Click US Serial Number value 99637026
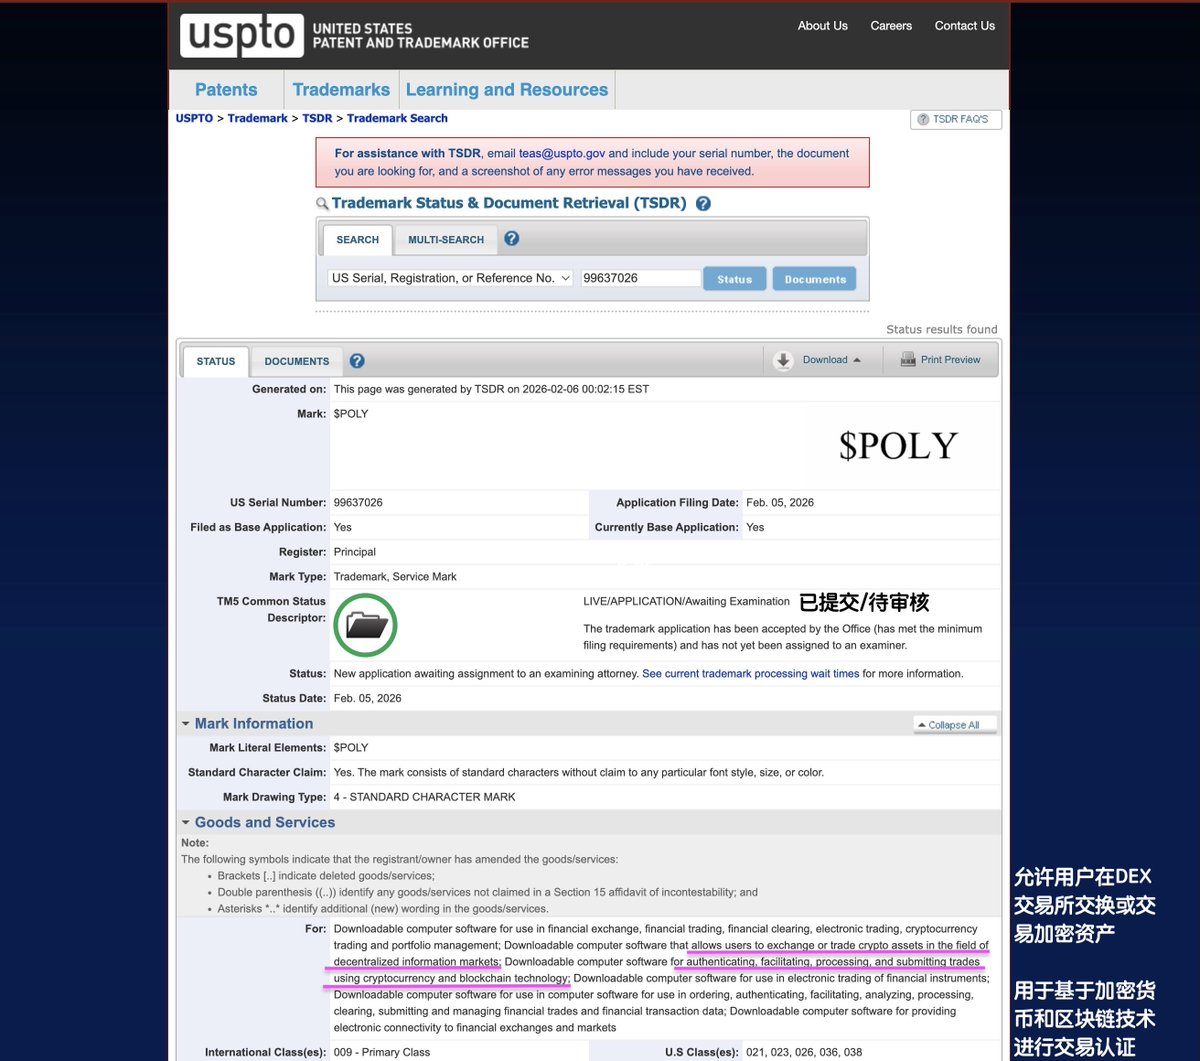The image size is (1200, 1061). point(358,503)
